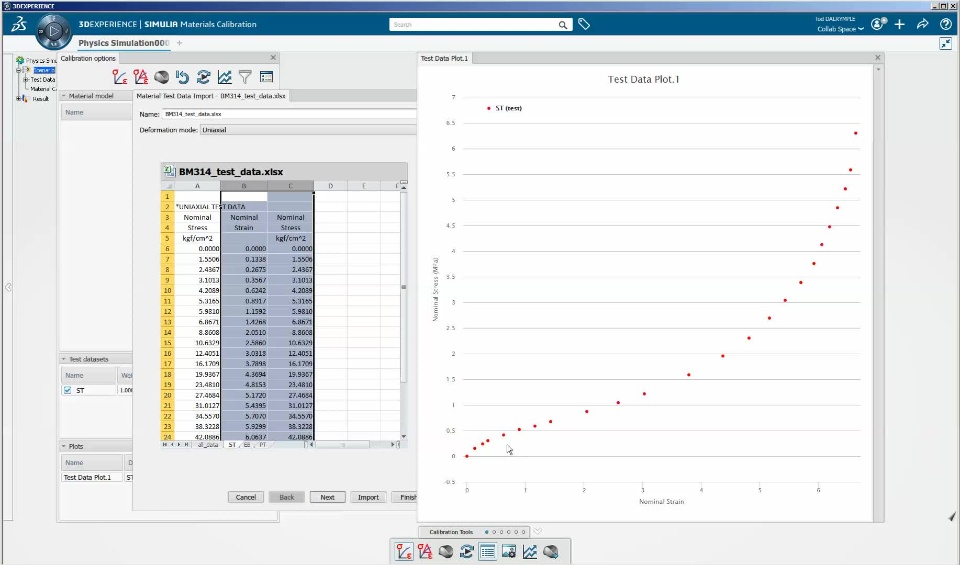Click Test Data Plot.1 row in Plots table
The height and width of the screenshot is (565, 960).
(x=97, y=477)
